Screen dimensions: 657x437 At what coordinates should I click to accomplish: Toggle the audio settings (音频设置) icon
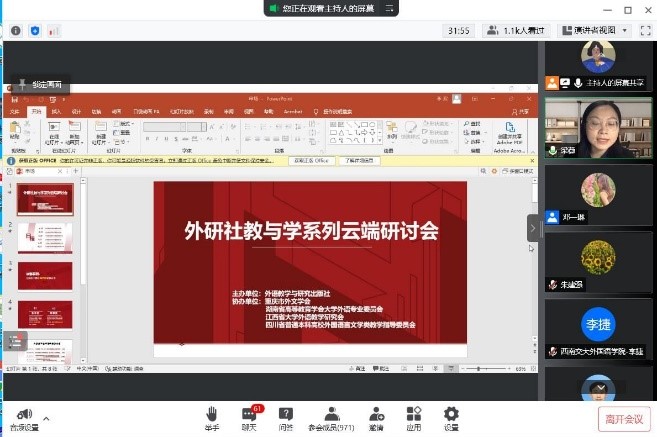coord(23,414)
